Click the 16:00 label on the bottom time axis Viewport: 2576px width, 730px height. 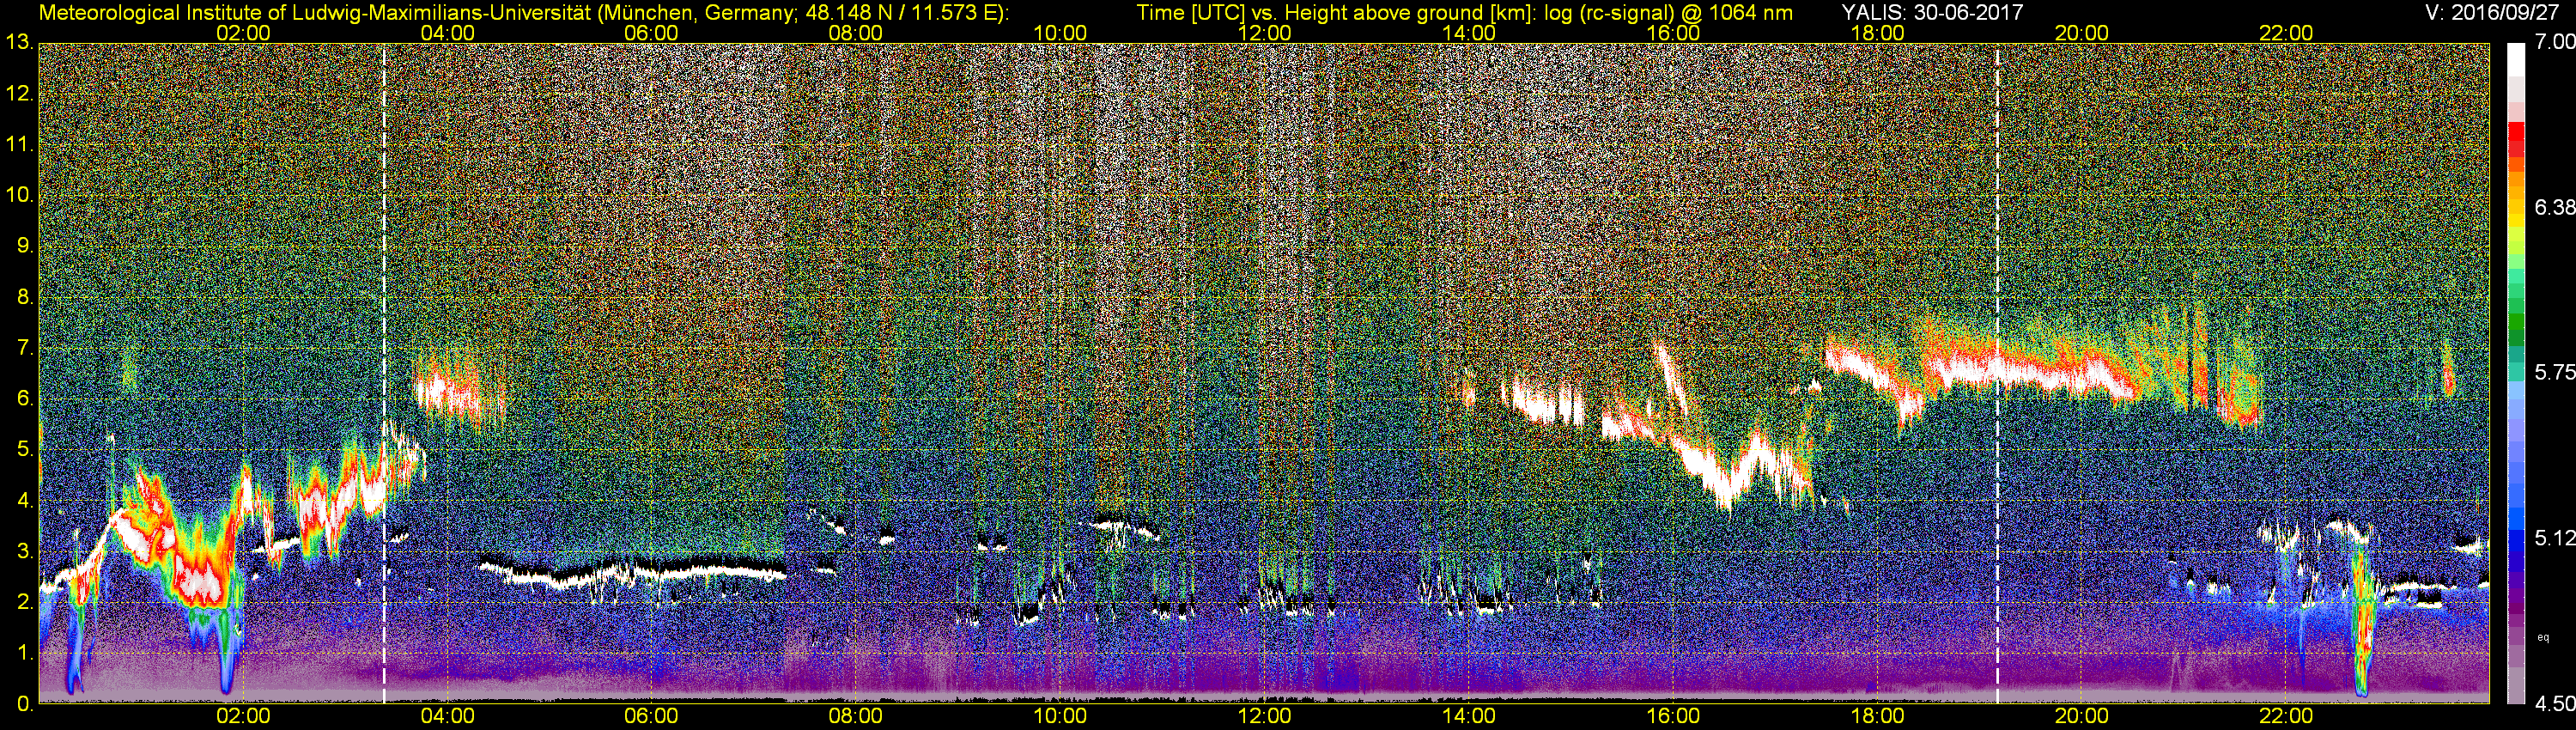point(1673,717)
